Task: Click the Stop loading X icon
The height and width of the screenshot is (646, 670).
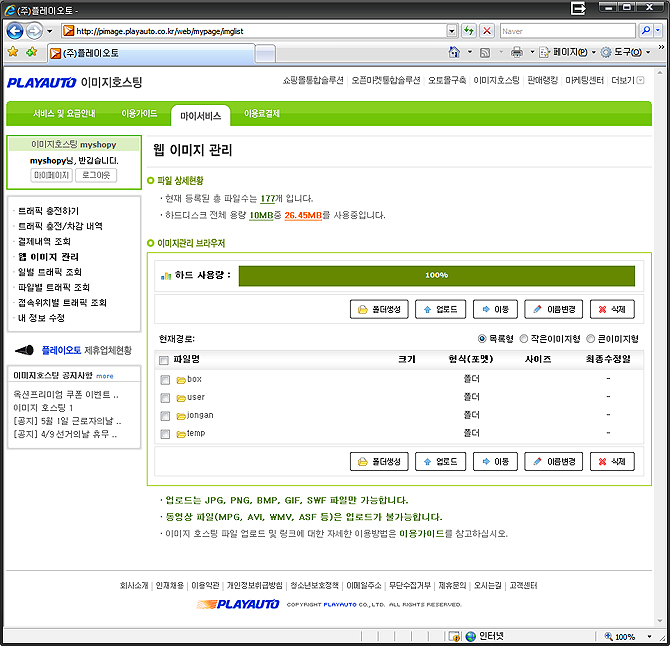Action: tap(486, 31)
